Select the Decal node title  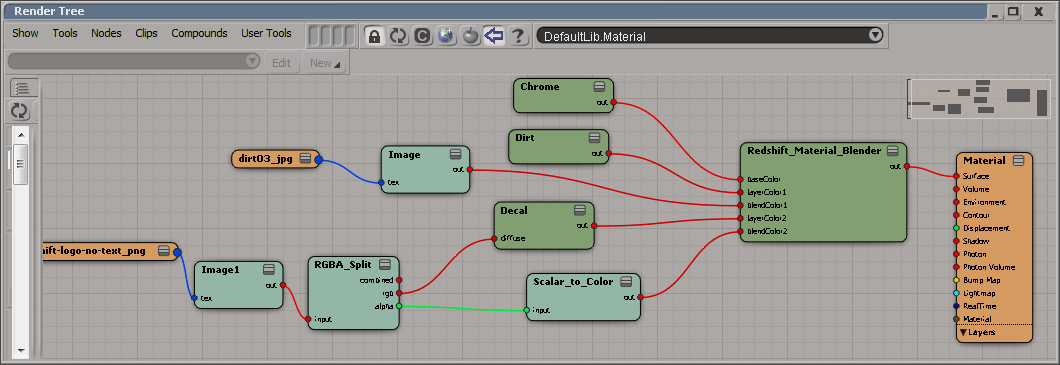coord(514,210)
